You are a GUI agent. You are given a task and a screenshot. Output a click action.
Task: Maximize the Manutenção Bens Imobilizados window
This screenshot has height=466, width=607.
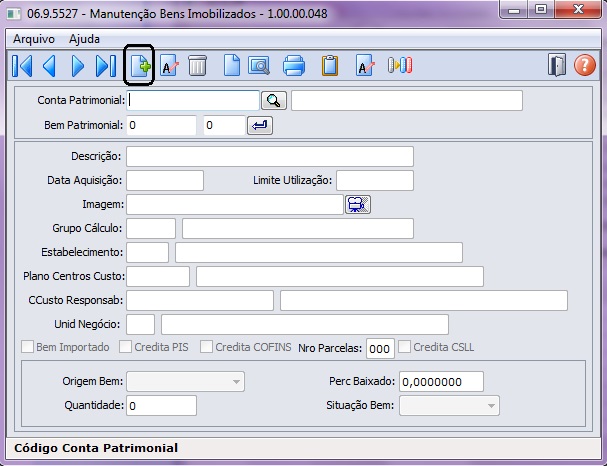tap(541, 9)
